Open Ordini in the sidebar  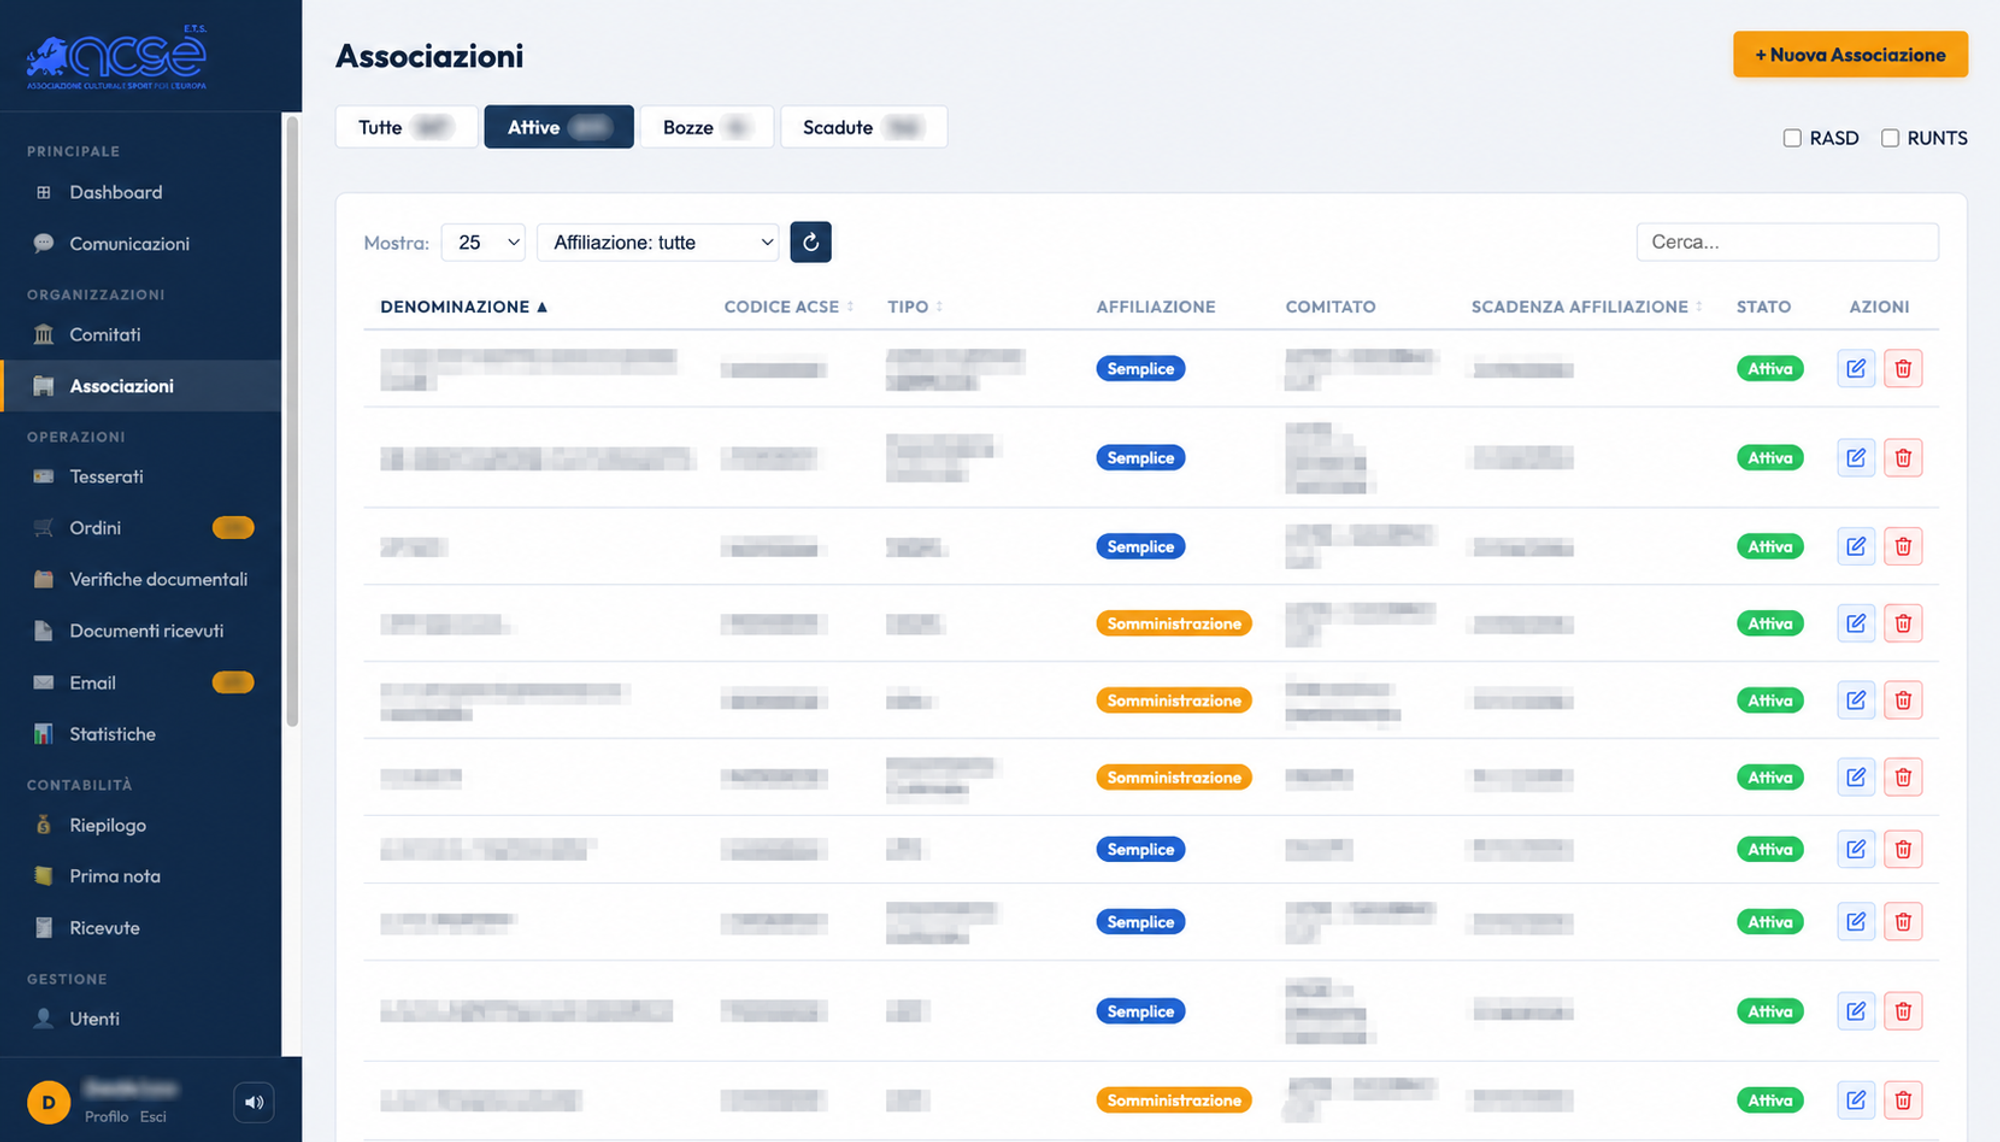click(141, 528)
